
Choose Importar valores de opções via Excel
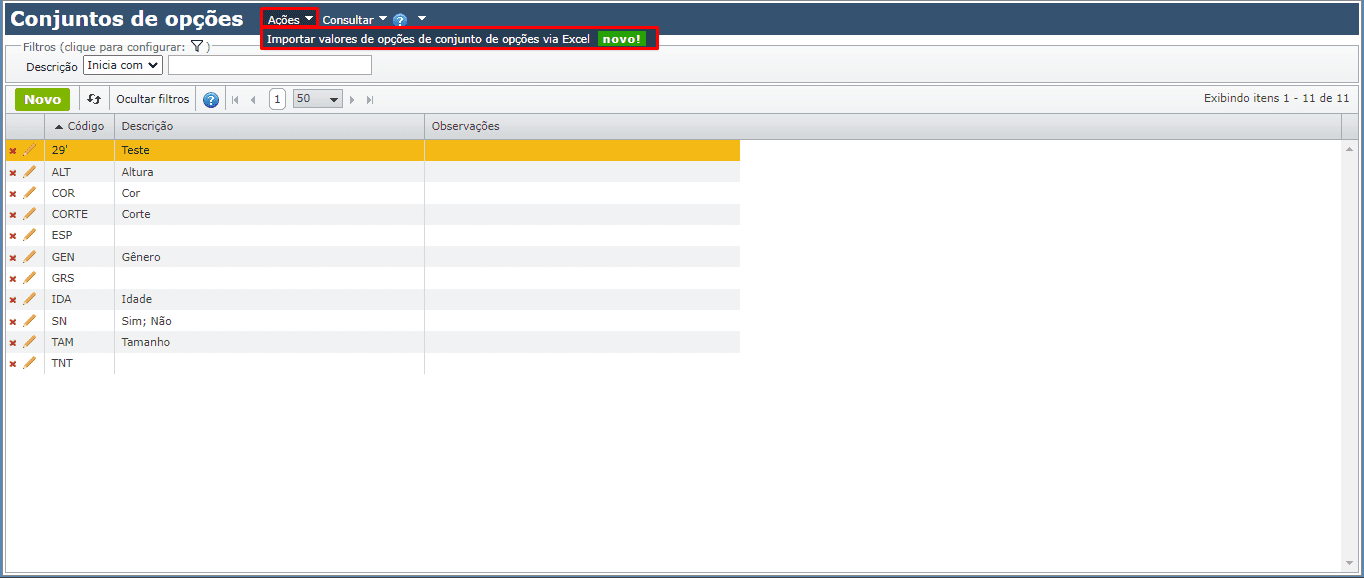[458, 39]
